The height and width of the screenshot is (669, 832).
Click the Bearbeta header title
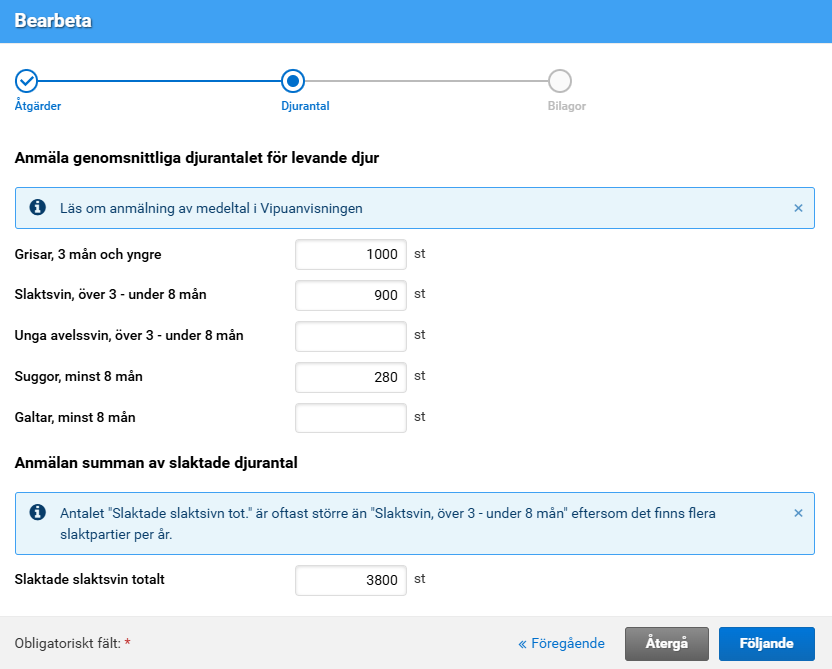coord(53,21)
